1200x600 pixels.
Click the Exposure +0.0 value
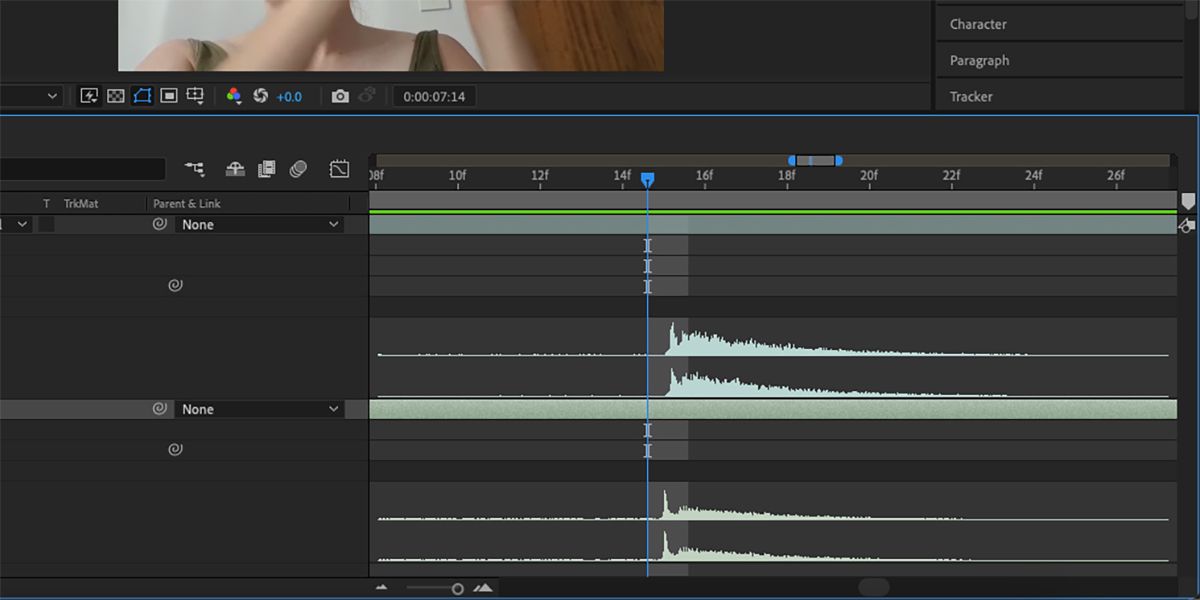click(288, 95)
